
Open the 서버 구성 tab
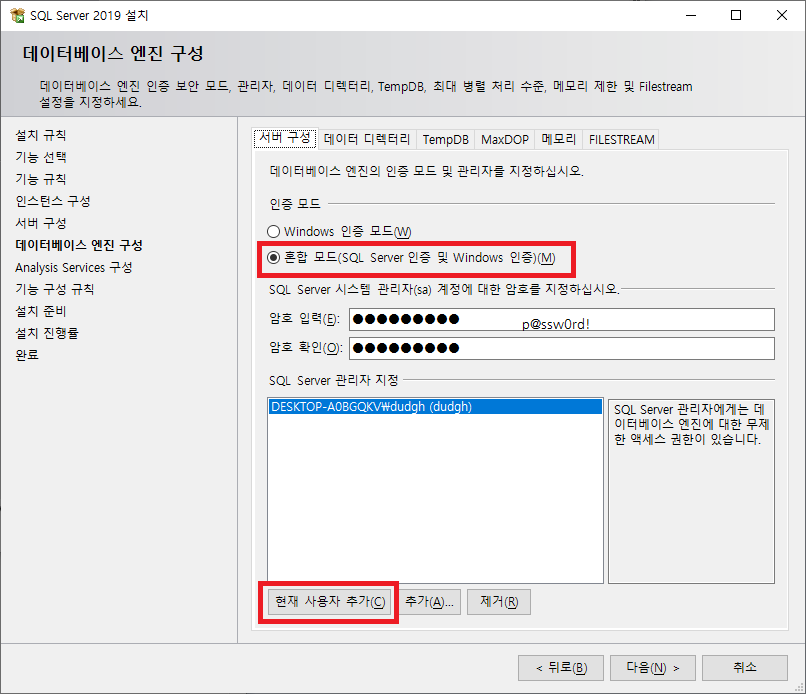coord(285,138)
